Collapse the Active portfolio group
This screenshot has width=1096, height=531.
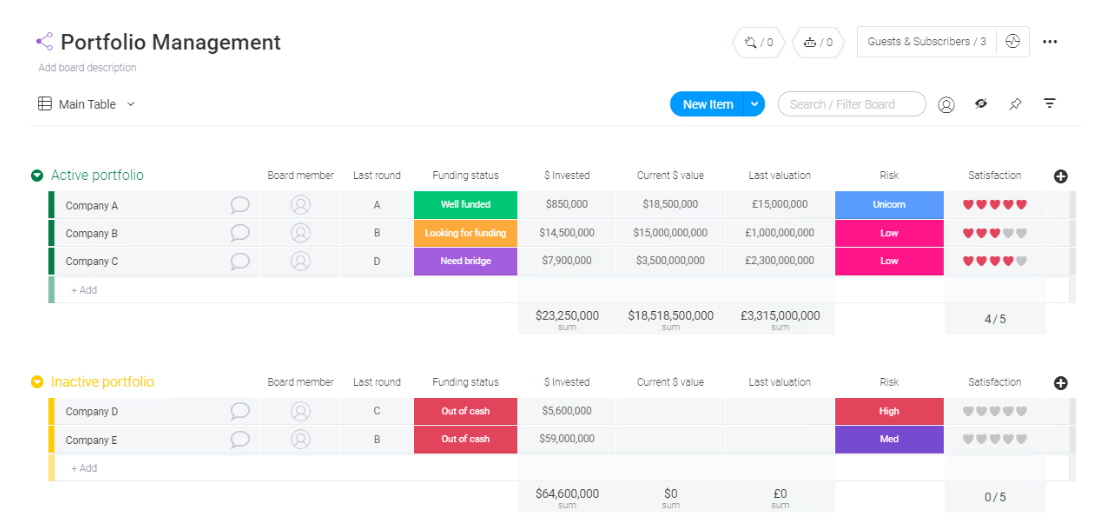coord(37,176)
